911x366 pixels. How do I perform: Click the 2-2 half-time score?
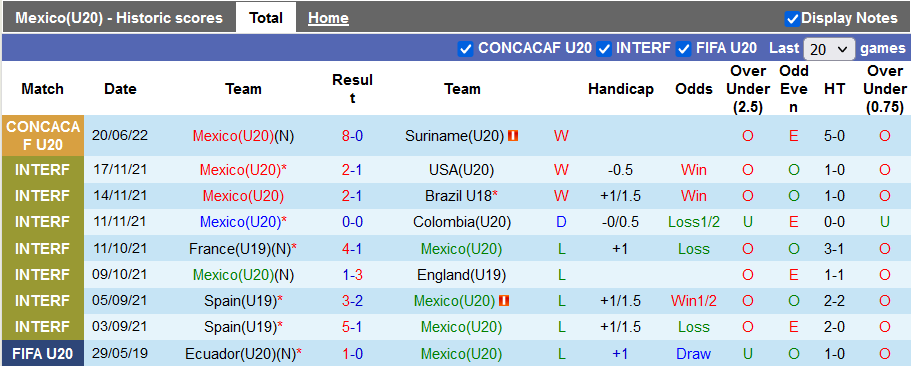click(x=834, y=300)
